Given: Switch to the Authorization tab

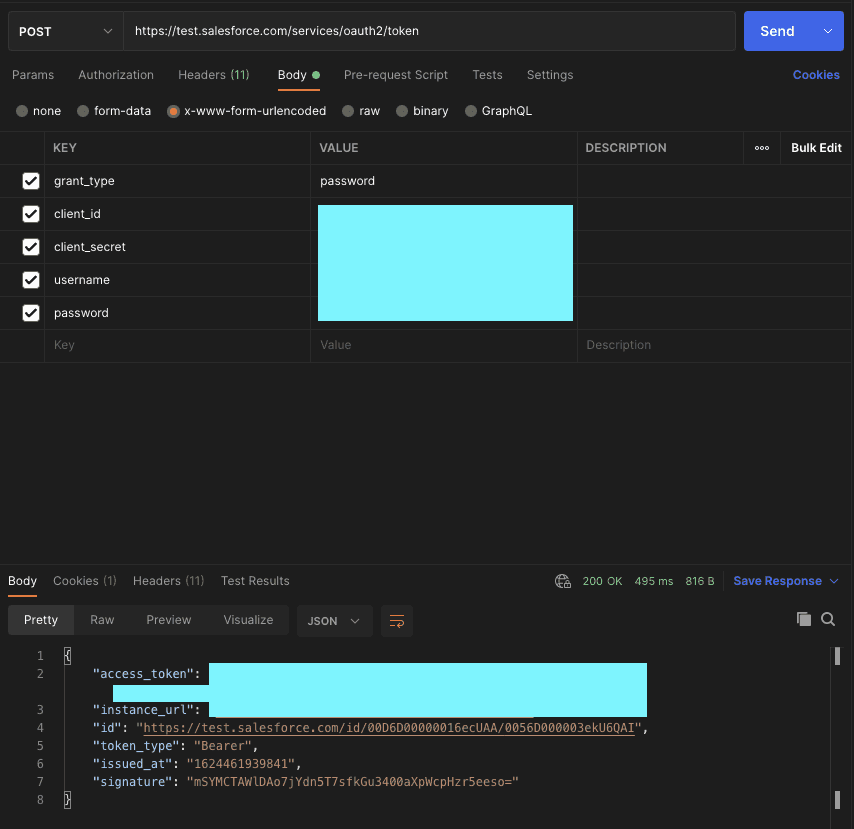Looking at the screenshot, I should [x=116, y=75].
